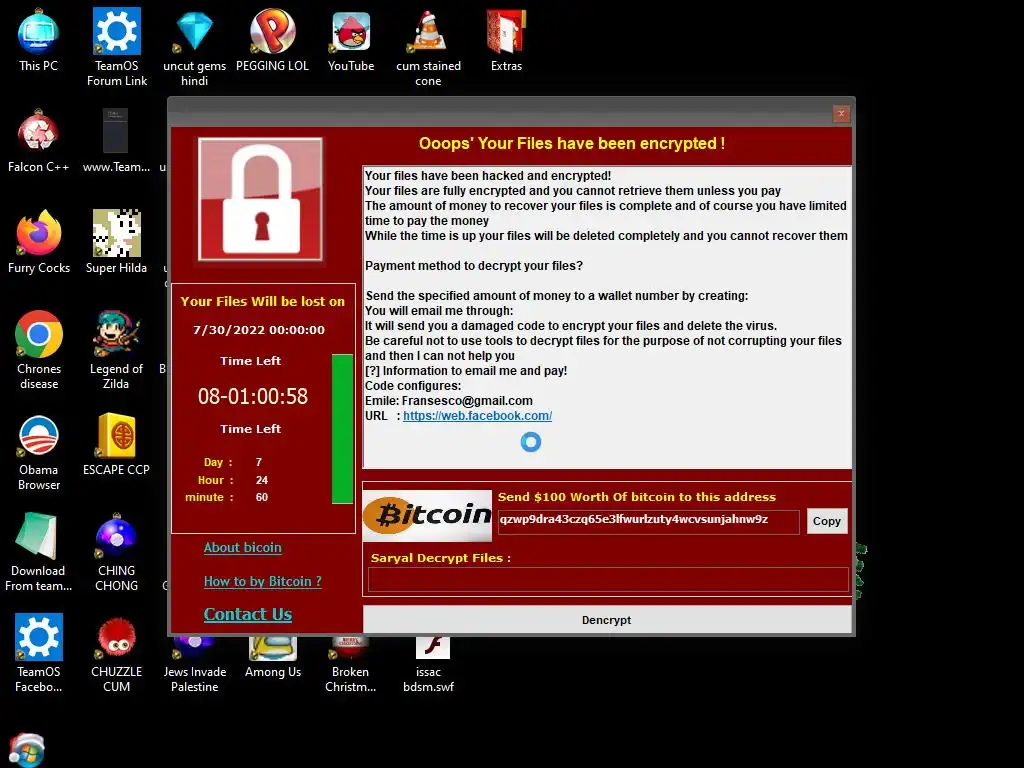Open the YouTube Angry Birds icon
Image resolution: width=1024 pixels, height=768 pixels.
click(351, 40)
